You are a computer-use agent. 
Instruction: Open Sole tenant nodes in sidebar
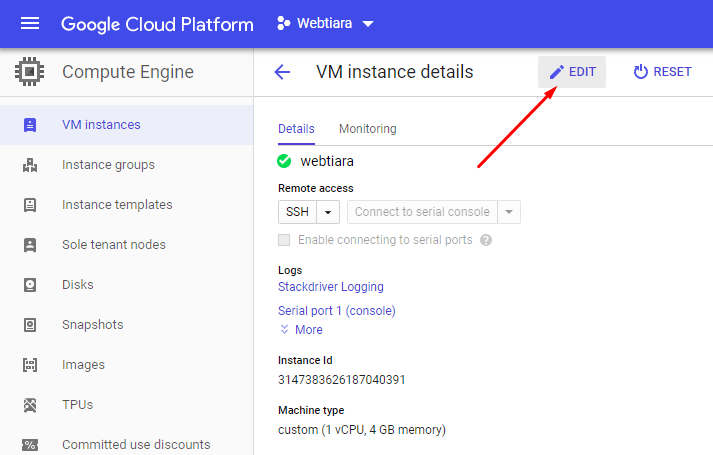126,245
